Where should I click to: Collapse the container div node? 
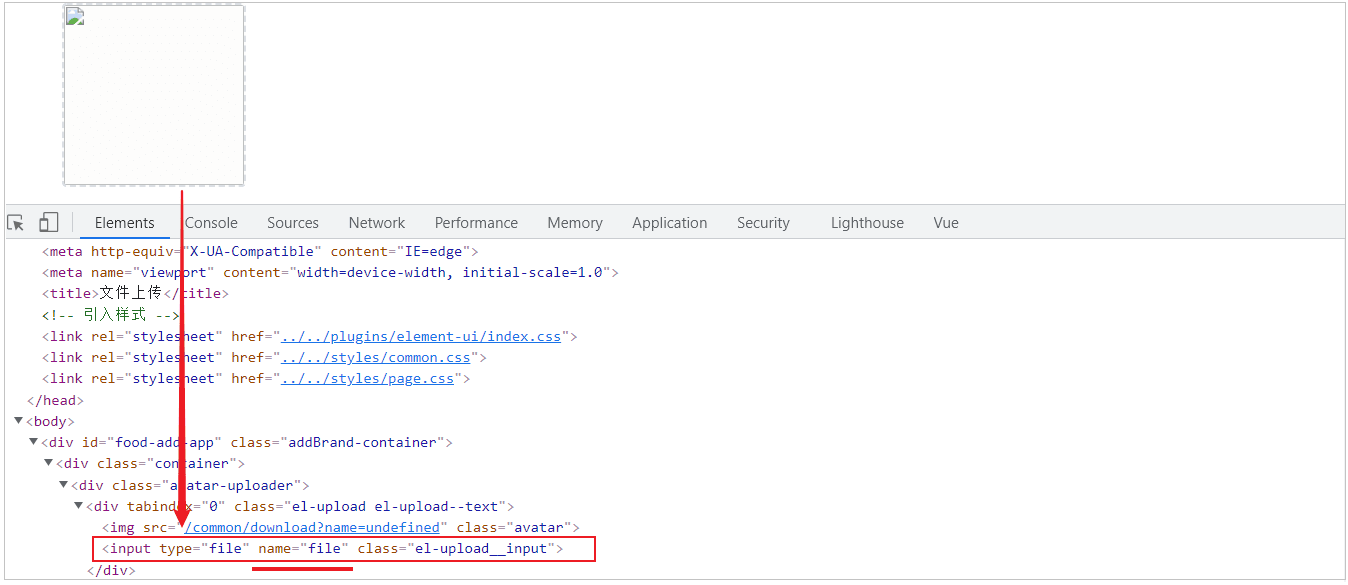(49, 463)
